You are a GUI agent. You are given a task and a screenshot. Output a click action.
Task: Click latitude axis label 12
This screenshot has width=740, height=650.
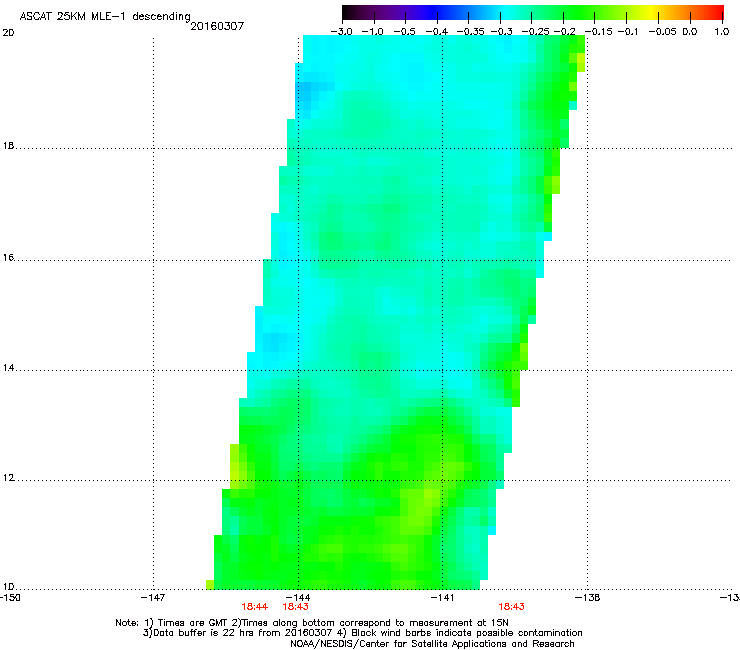pos(8,478)
